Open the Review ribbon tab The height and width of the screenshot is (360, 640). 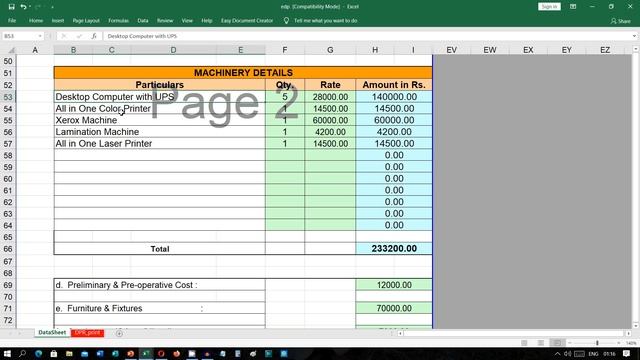(165, 20)
